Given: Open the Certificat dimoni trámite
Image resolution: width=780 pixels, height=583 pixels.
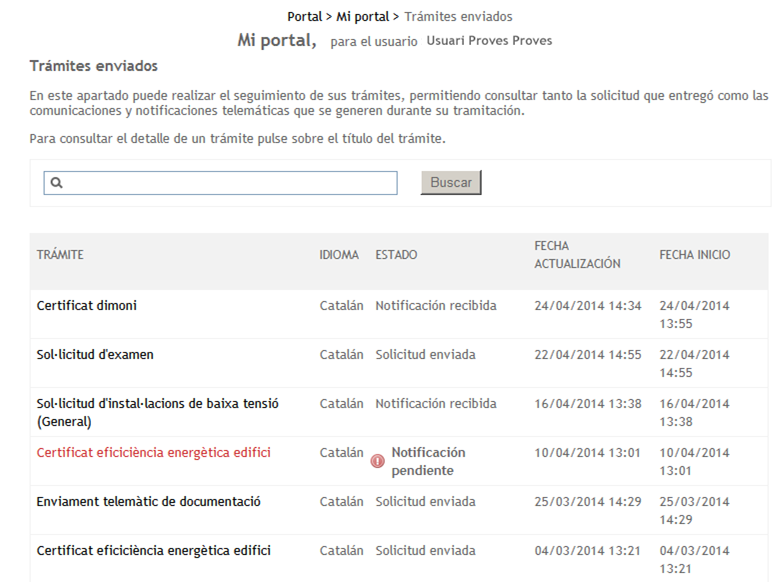Looking at the screenshot, I should 87,306.
